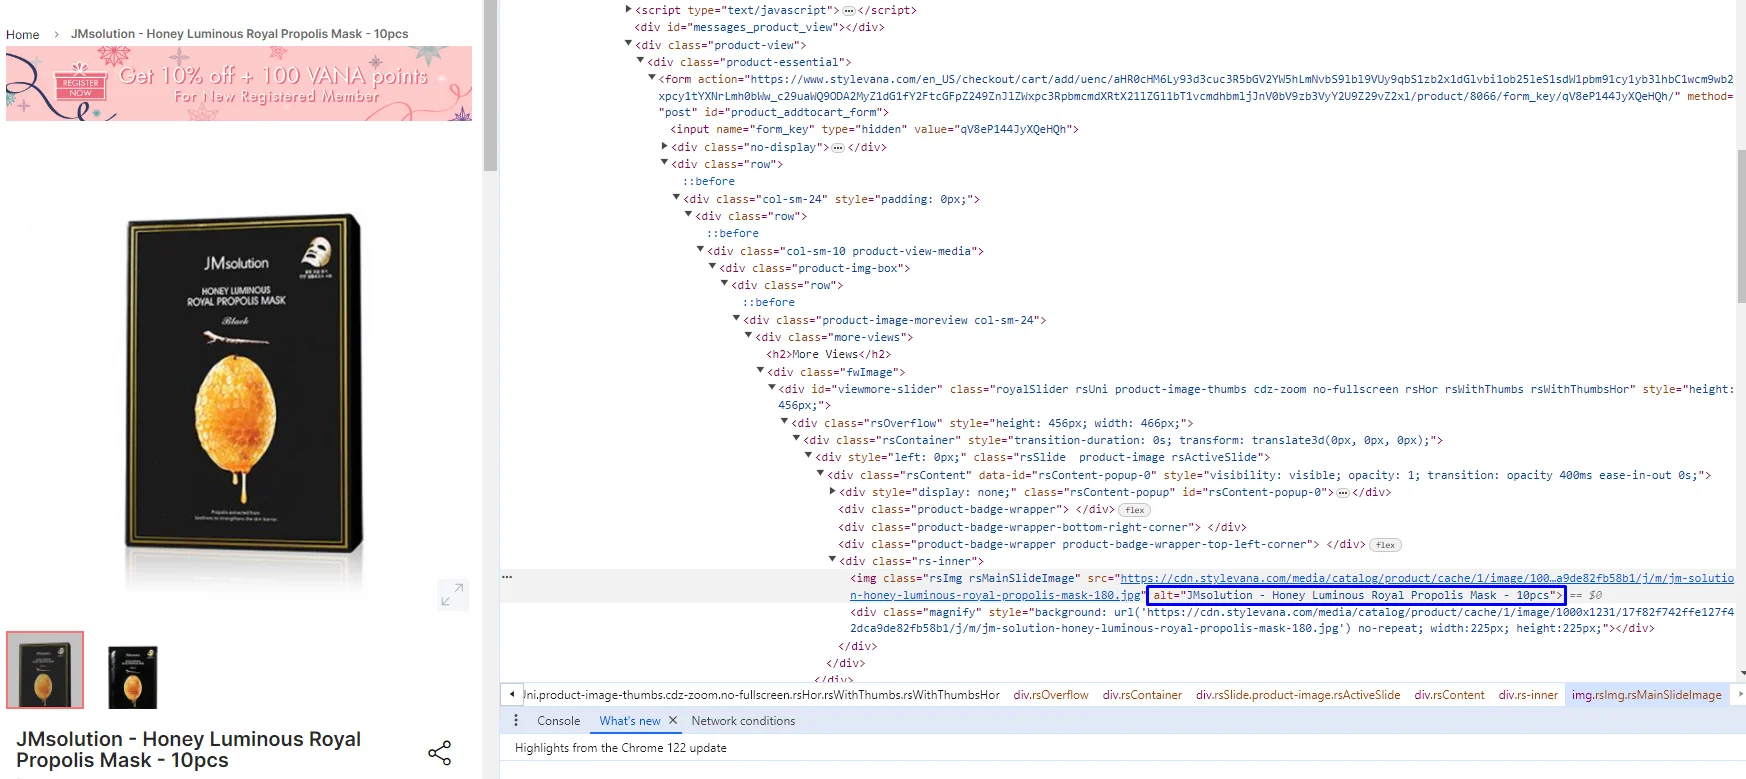
Task: Click the h2 More Views element line
Action: point(828,354)
